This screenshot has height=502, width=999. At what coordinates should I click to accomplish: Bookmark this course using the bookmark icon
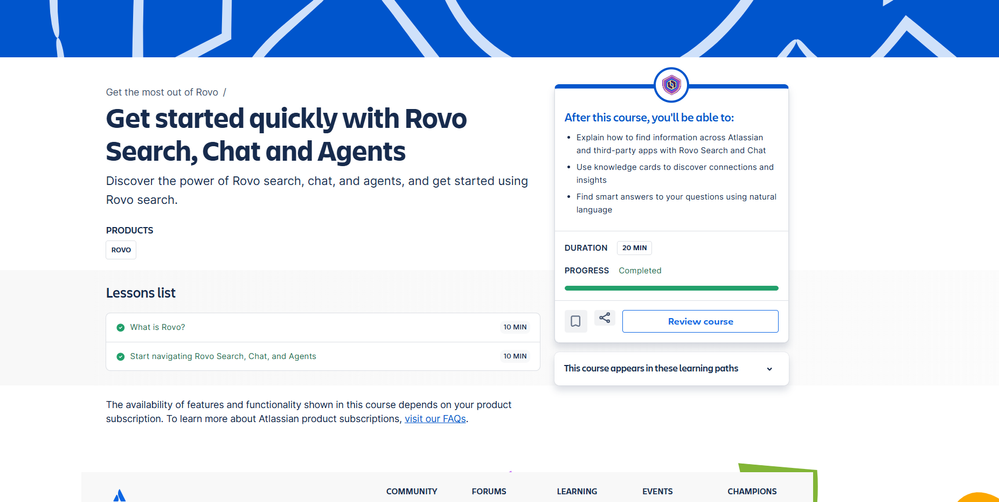pyautogui.click(x=575, y=321)
